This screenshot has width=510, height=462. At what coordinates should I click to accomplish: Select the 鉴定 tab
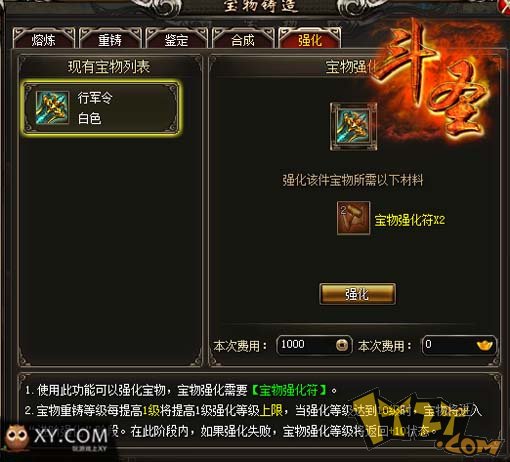point(177,39)
